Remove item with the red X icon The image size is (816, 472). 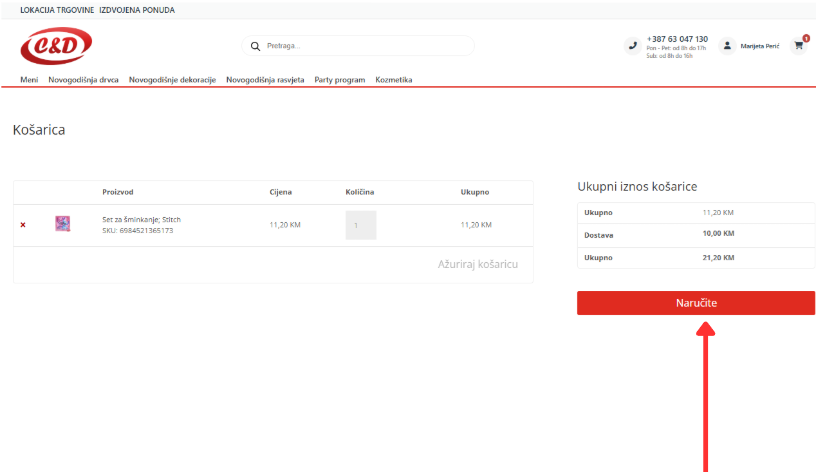pyautogui.click(x=23, y=225)
